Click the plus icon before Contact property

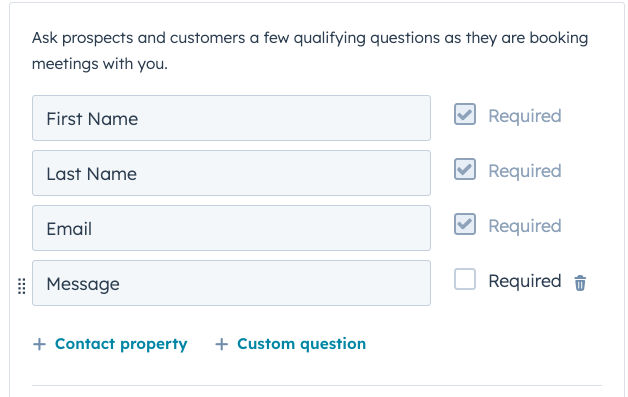39,344
